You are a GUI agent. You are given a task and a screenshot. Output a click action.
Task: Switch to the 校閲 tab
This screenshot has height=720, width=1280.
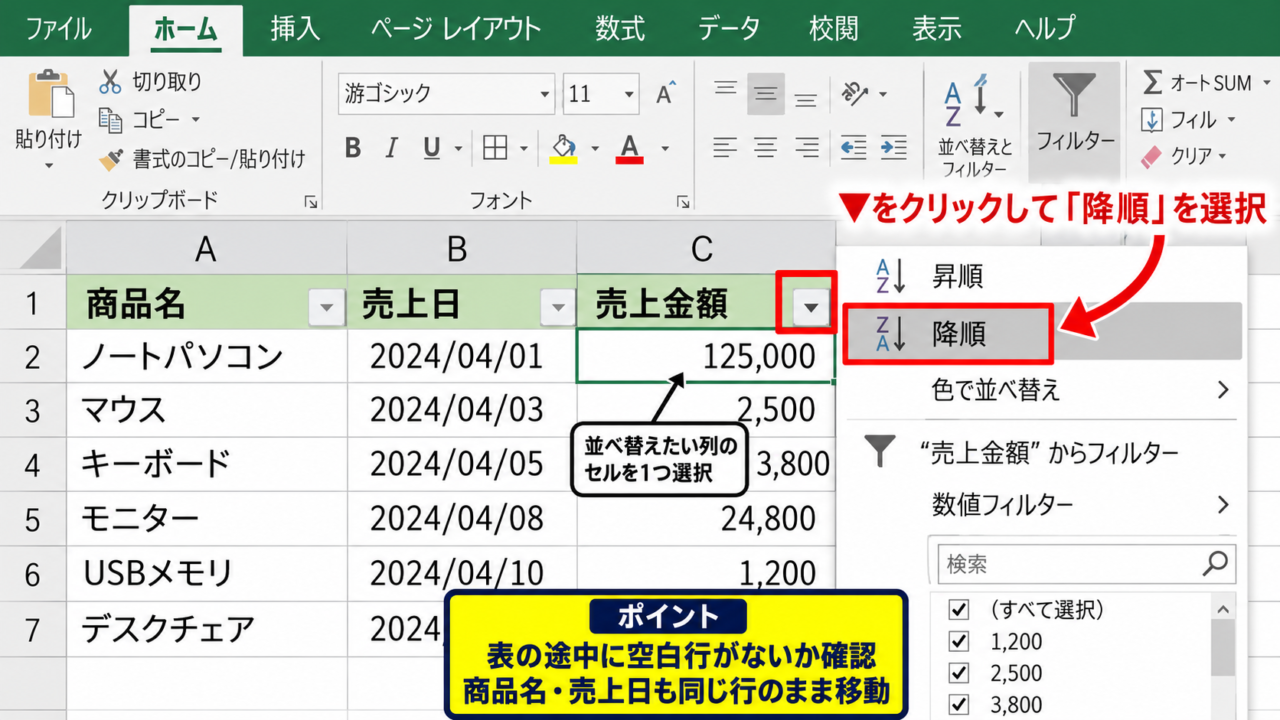click(x=835, y=28)
